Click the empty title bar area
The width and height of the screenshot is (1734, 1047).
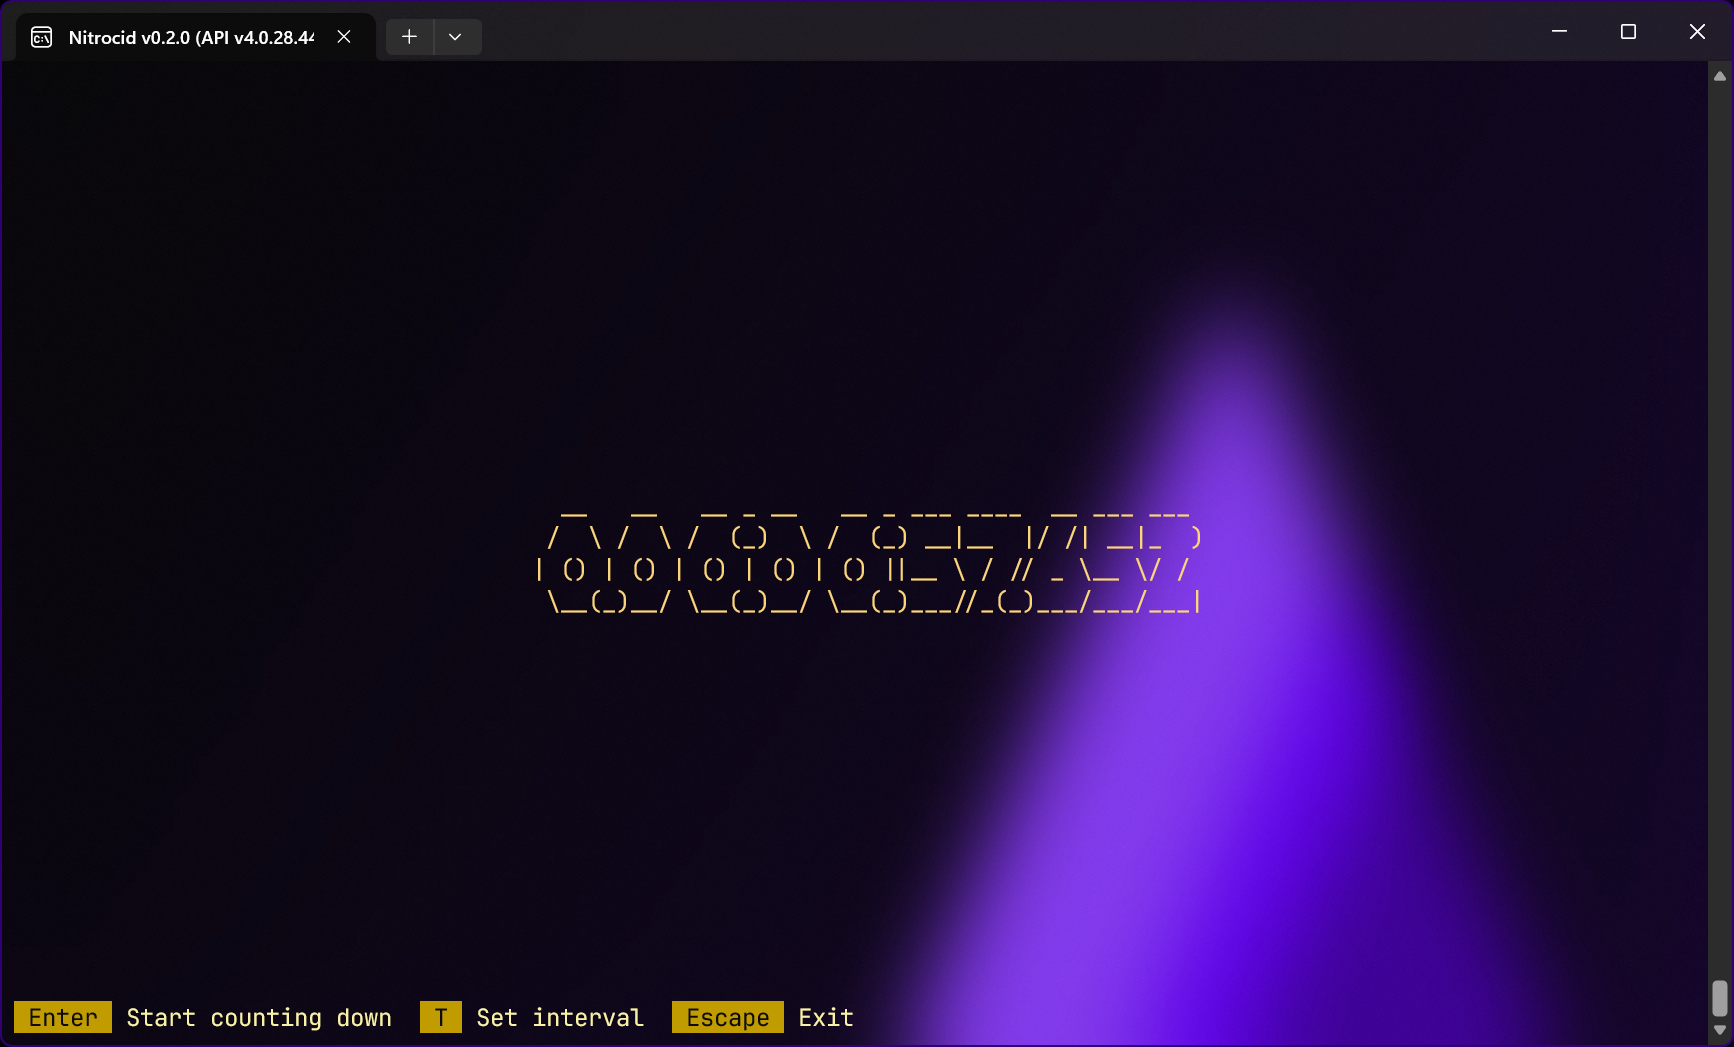[1000, 32]
